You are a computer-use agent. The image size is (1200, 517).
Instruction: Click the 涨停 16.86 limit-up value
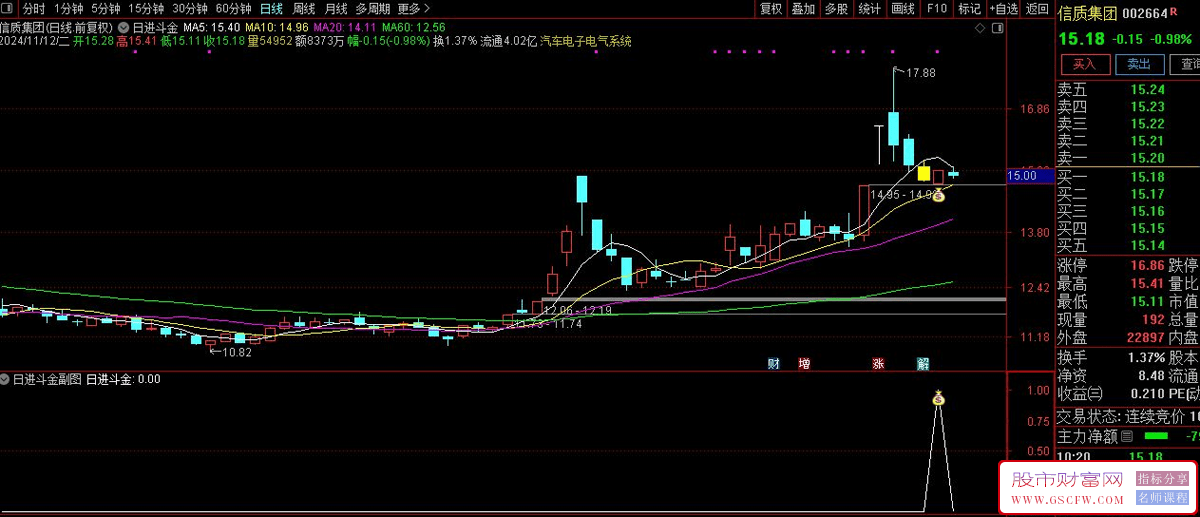pos(1147,265)
